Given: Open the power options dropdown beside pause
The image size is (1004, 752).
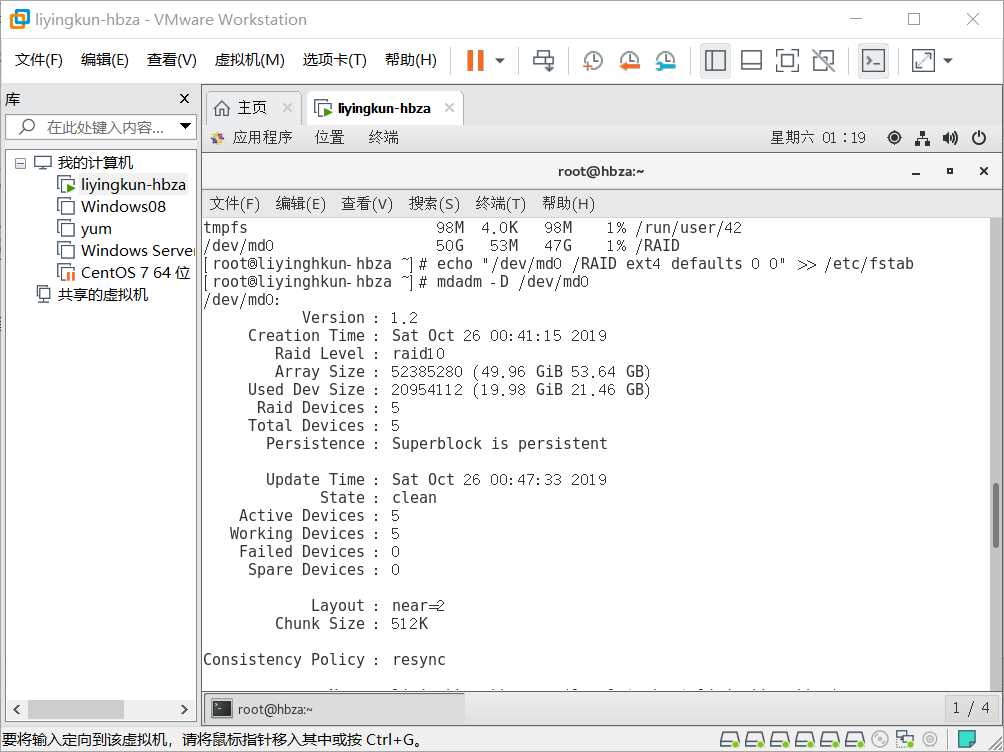Looking at the screenshot, I should pos(500,61).
